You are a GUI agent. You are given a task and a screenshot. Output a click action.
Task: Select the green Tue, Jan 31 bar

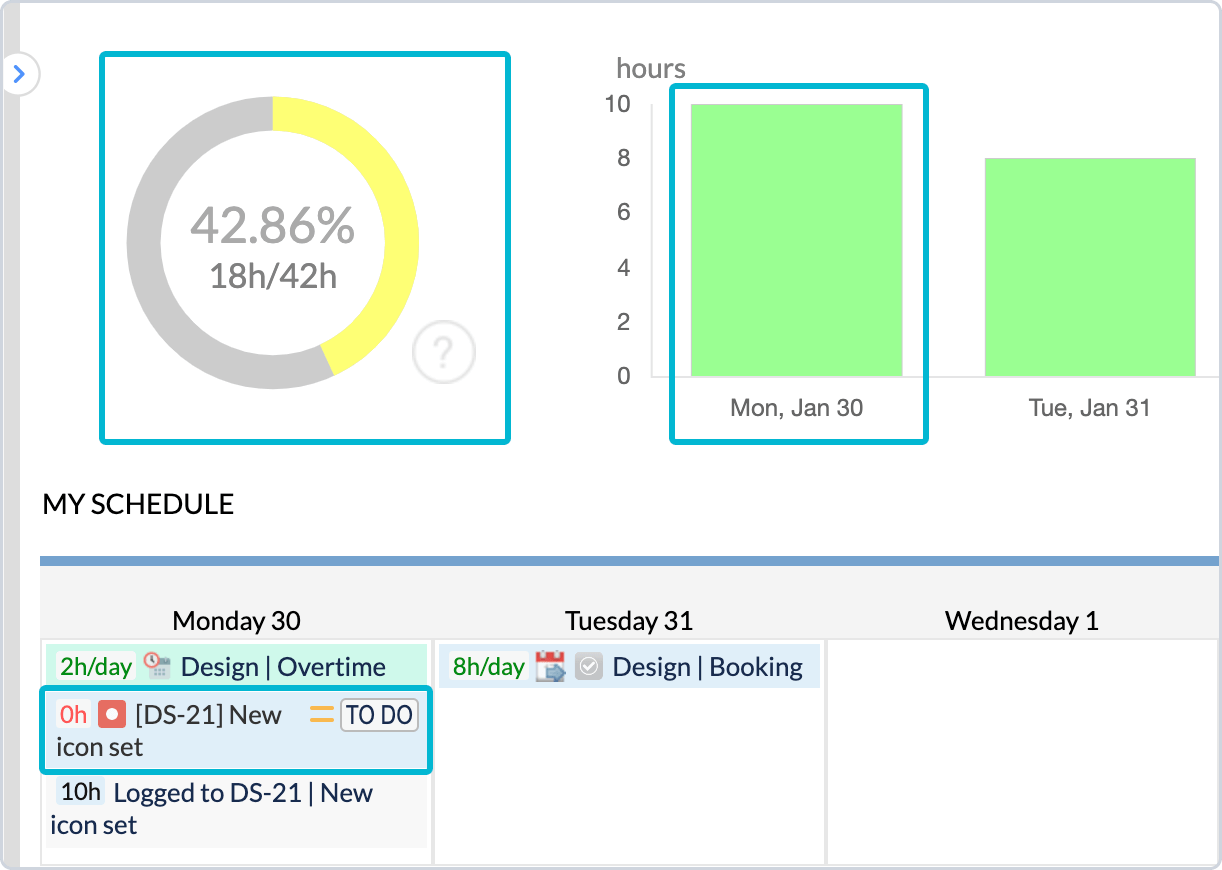1089,267
